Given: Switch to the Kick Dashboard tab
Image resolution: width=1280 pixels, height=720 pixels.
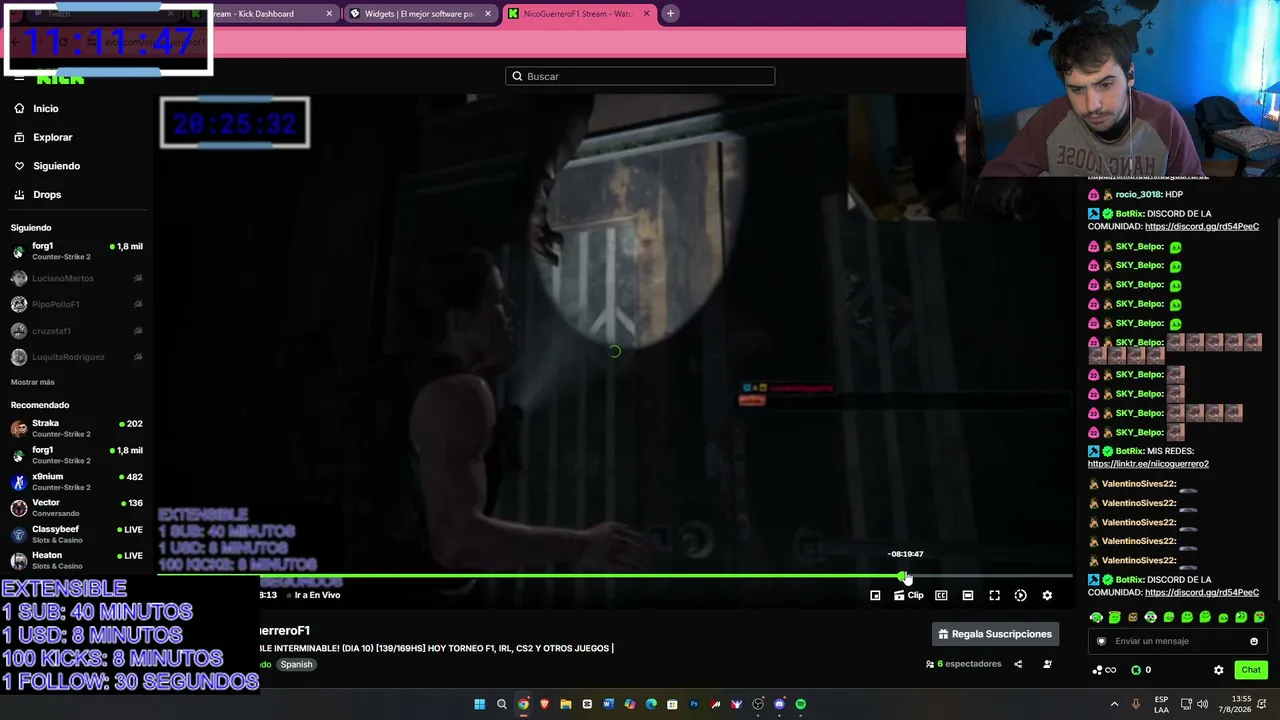Looking at the screenshot, I should point(262,14).
